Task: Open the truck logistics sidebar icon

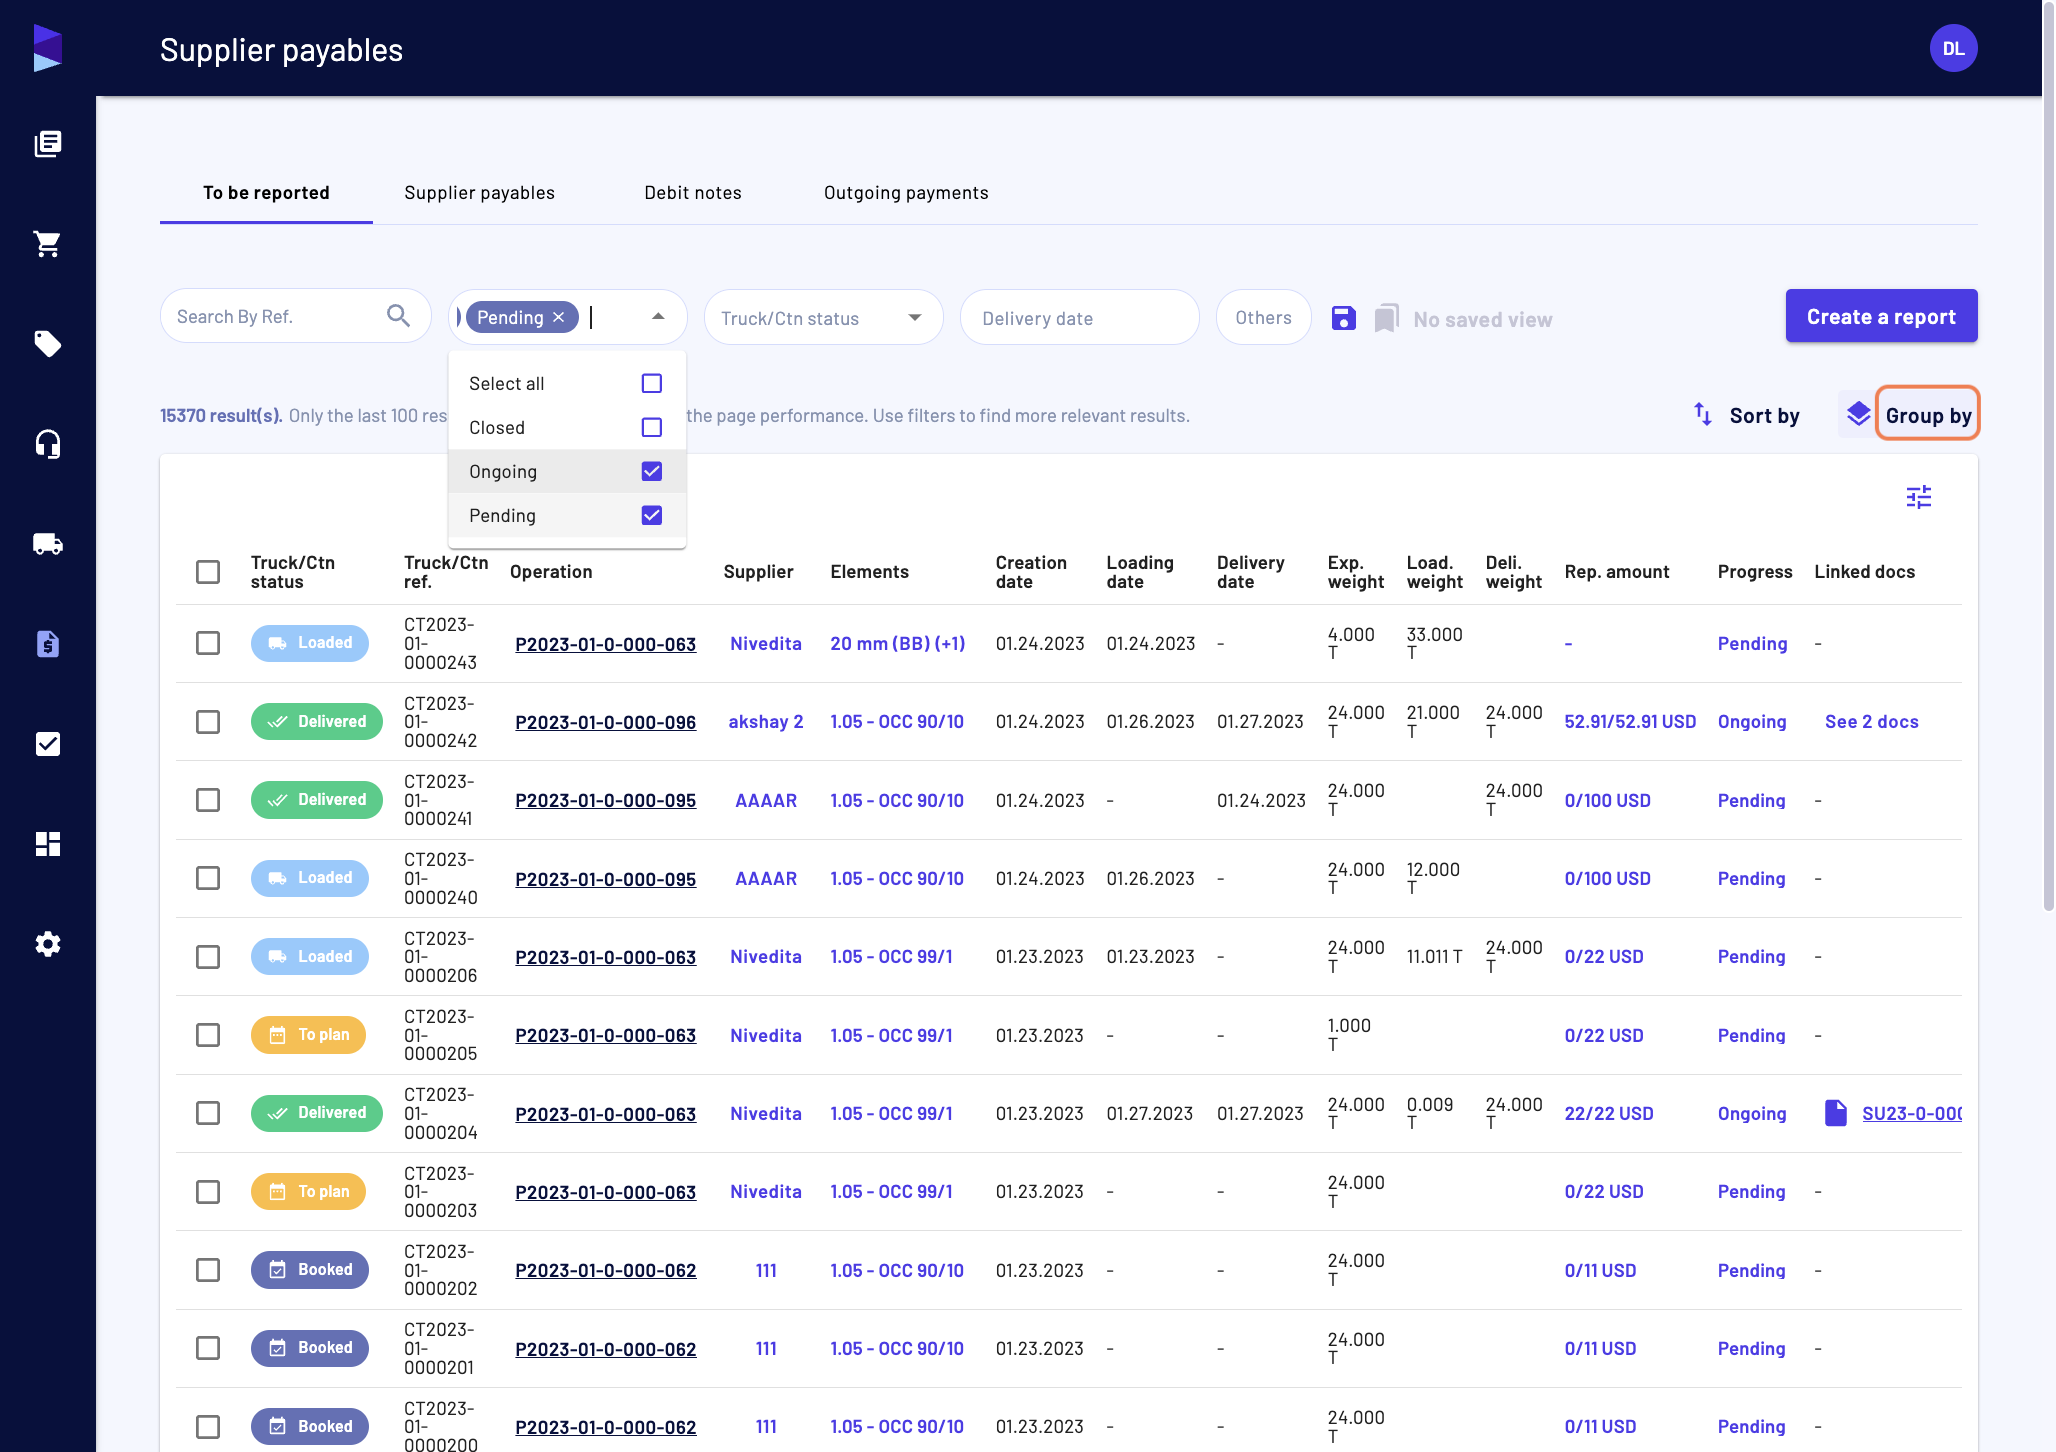Action: 48,544
